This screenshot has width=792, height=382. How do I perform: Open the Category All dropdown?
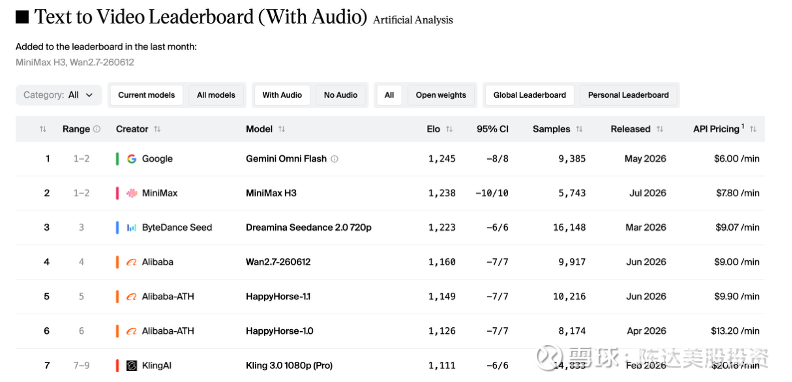59,95
